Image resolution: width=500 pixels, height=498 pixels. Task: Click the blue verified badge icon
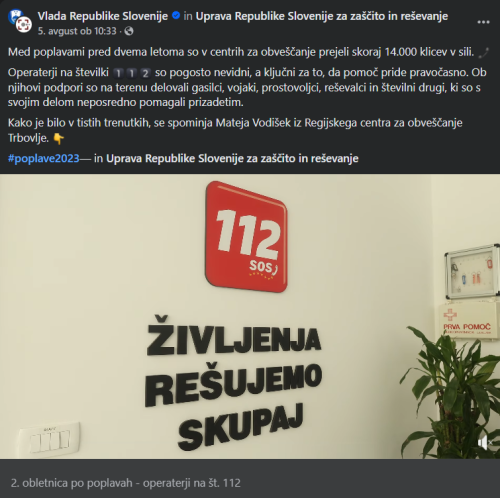point(176,16)
